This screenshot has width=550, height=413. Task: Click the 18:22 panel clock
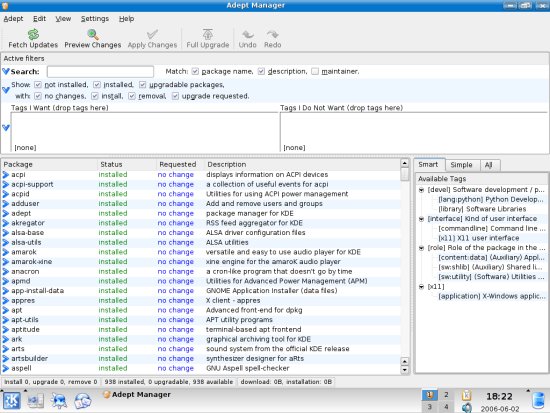point(499,397)
